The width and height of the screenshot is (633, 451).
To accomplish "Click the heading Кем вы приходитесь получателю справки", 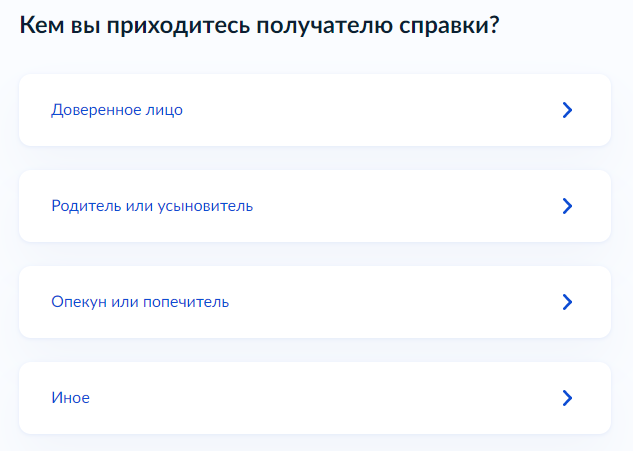I will (259, 26).
